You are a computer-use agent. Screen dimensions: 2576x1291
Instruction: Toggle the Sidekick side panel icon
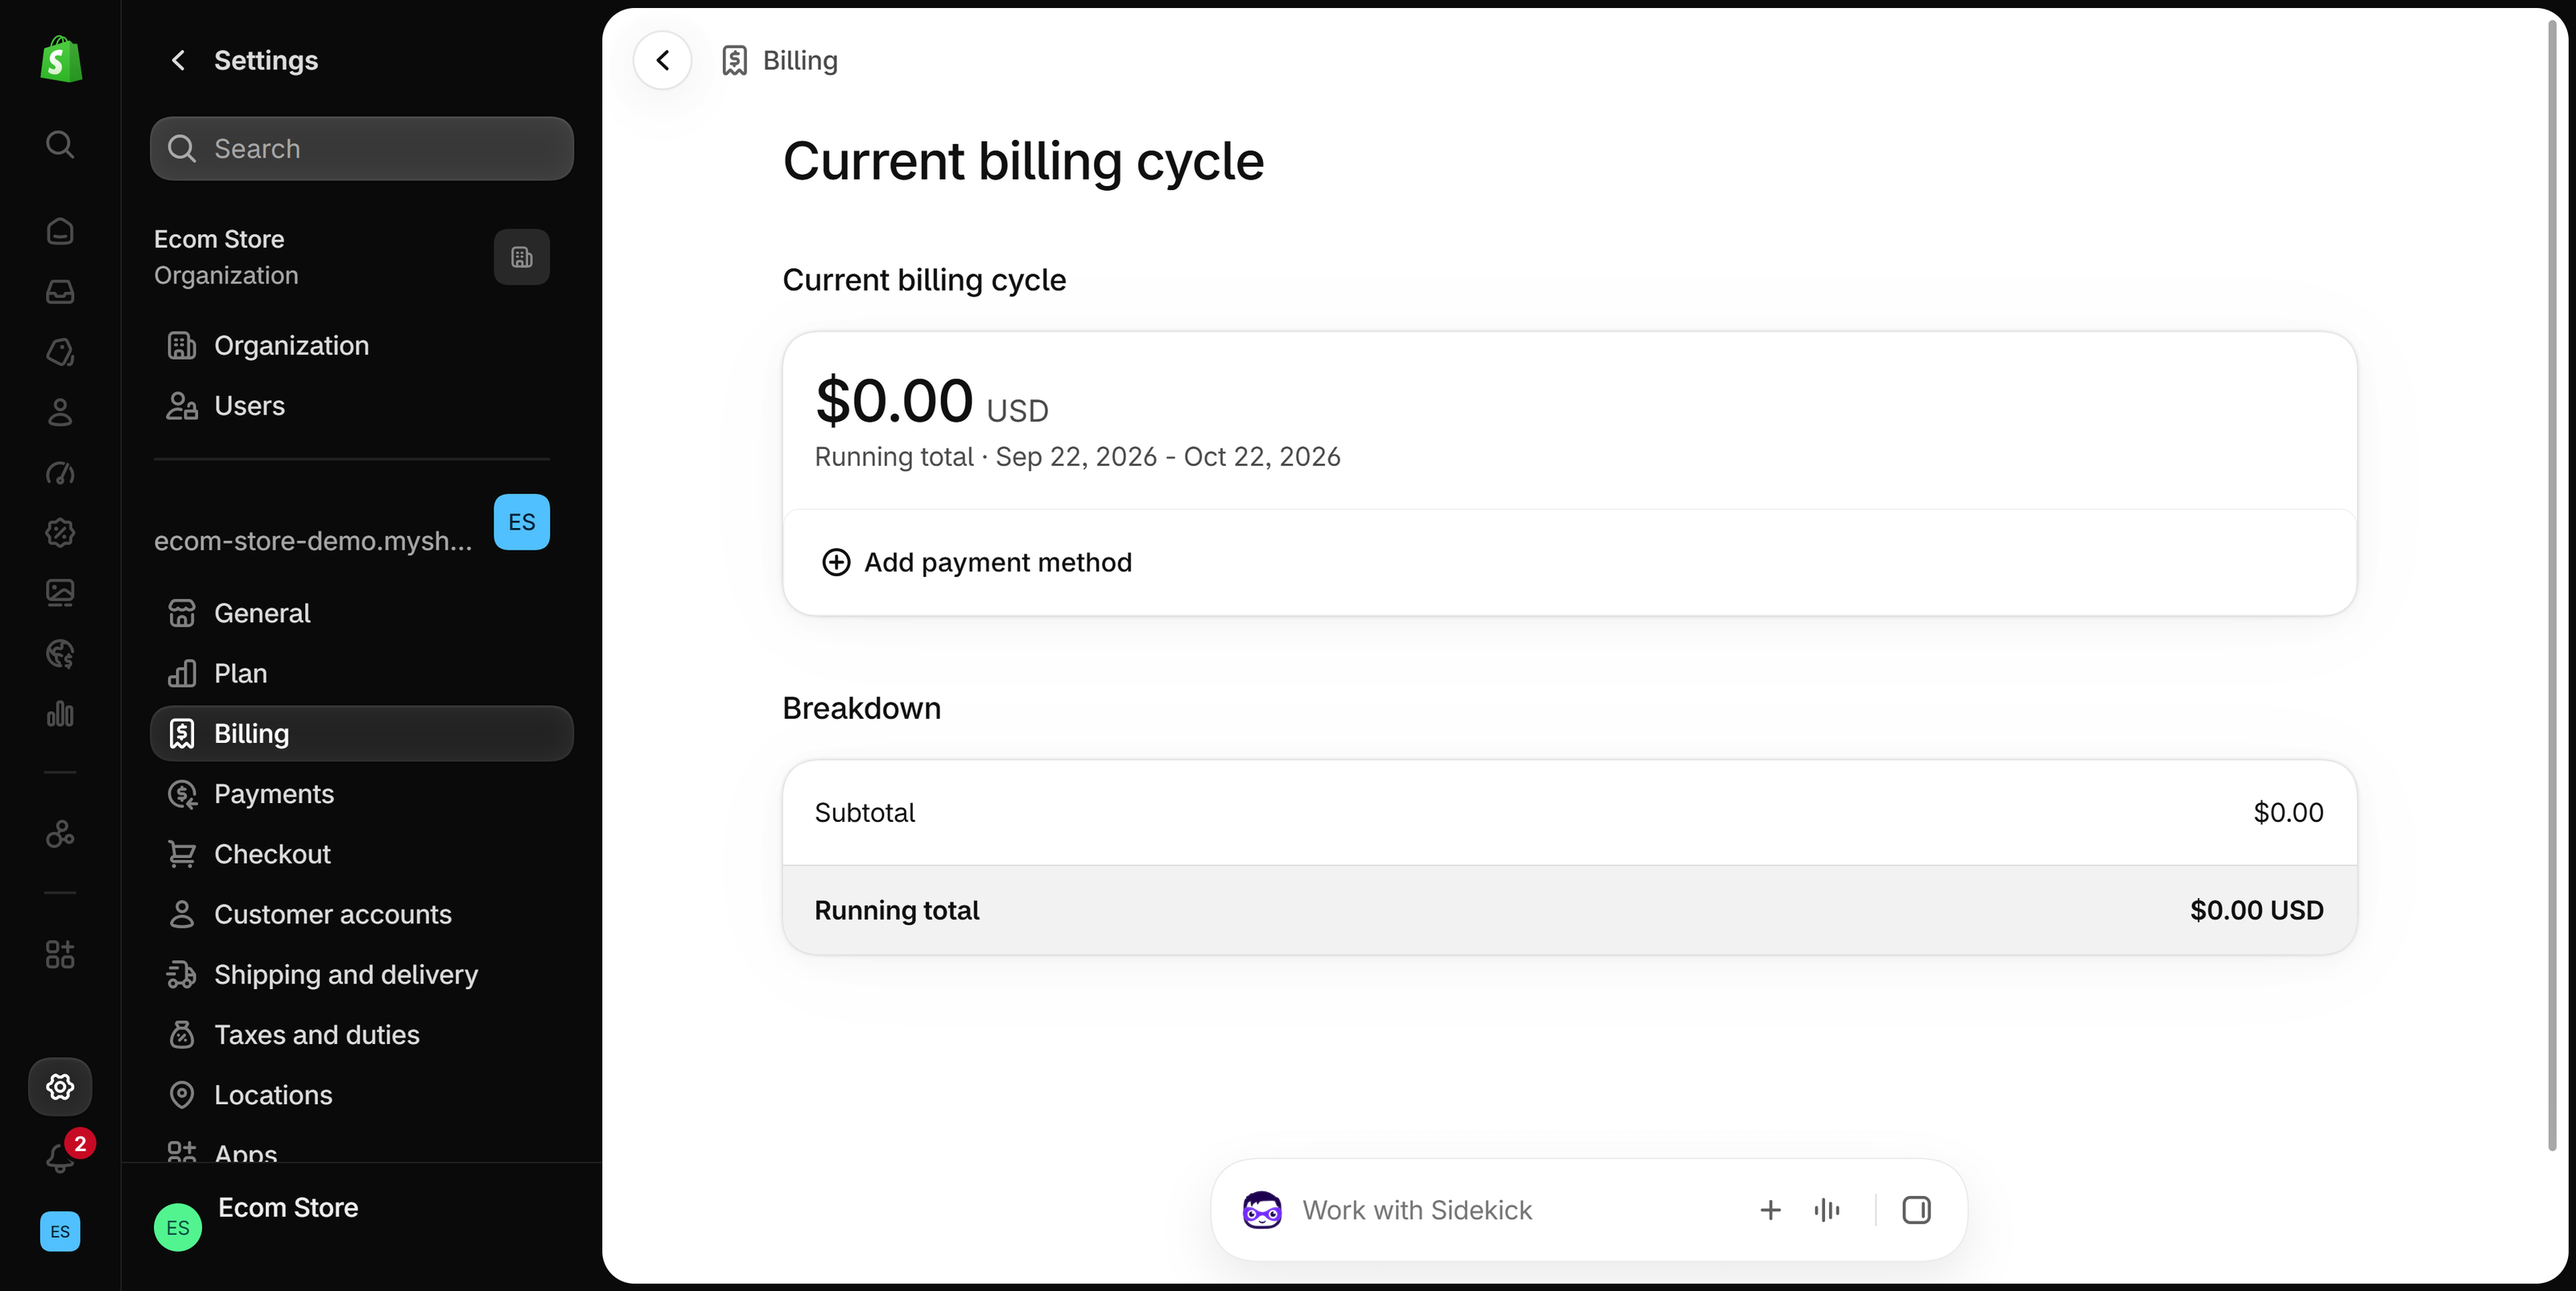(x=1916, y=1210)
